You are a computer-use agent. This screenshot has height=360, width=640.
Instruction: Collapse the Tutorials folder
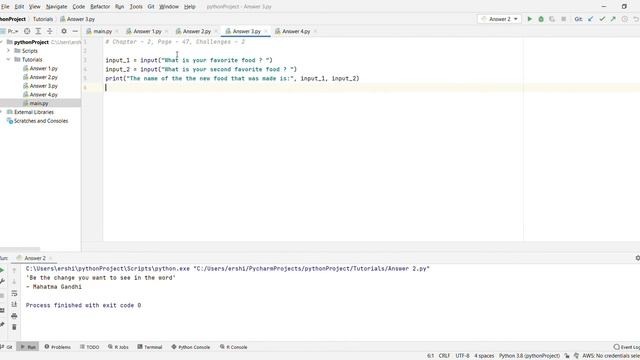[x=8, y=60]
